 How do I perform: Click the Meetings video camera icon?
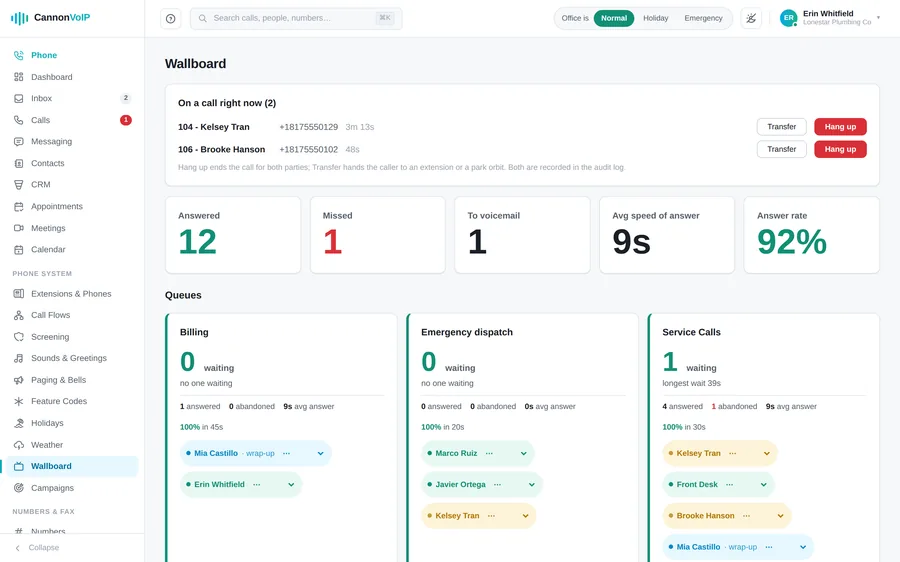pos(19,228)
